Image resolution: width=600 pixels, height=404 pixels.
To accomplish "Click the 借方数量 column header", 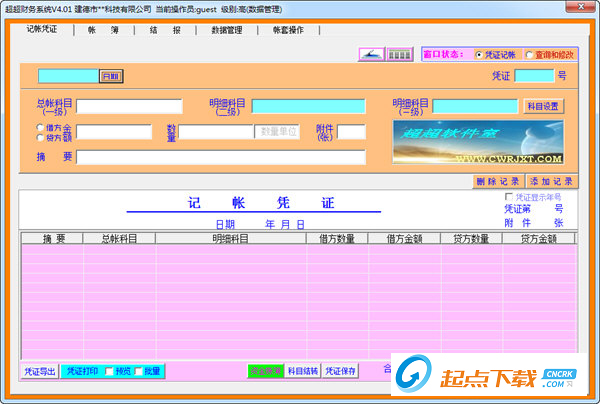I will click(338, 238).
